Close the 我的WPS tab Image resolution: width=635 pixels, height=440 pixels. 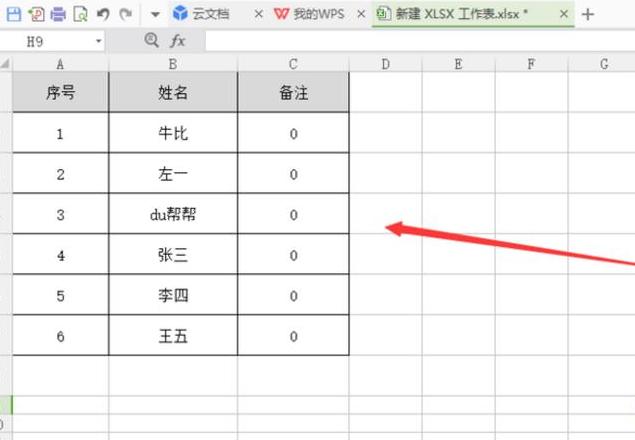(361, 15)
